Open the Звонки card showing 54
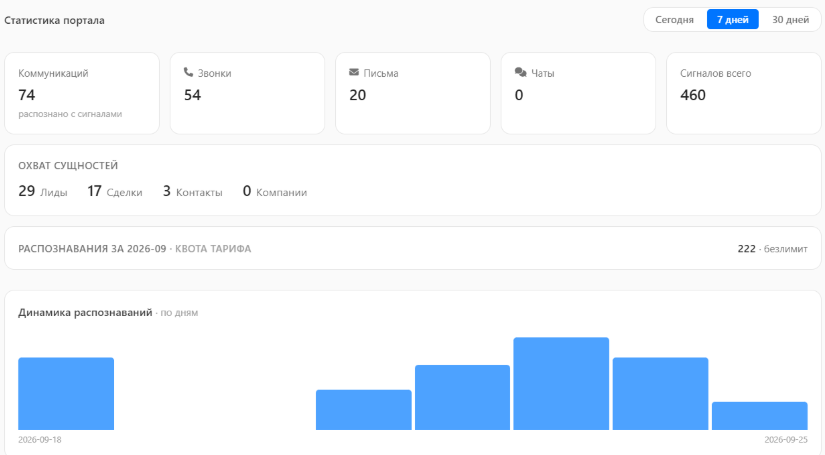825x455 pixels. tap(247, 93)
